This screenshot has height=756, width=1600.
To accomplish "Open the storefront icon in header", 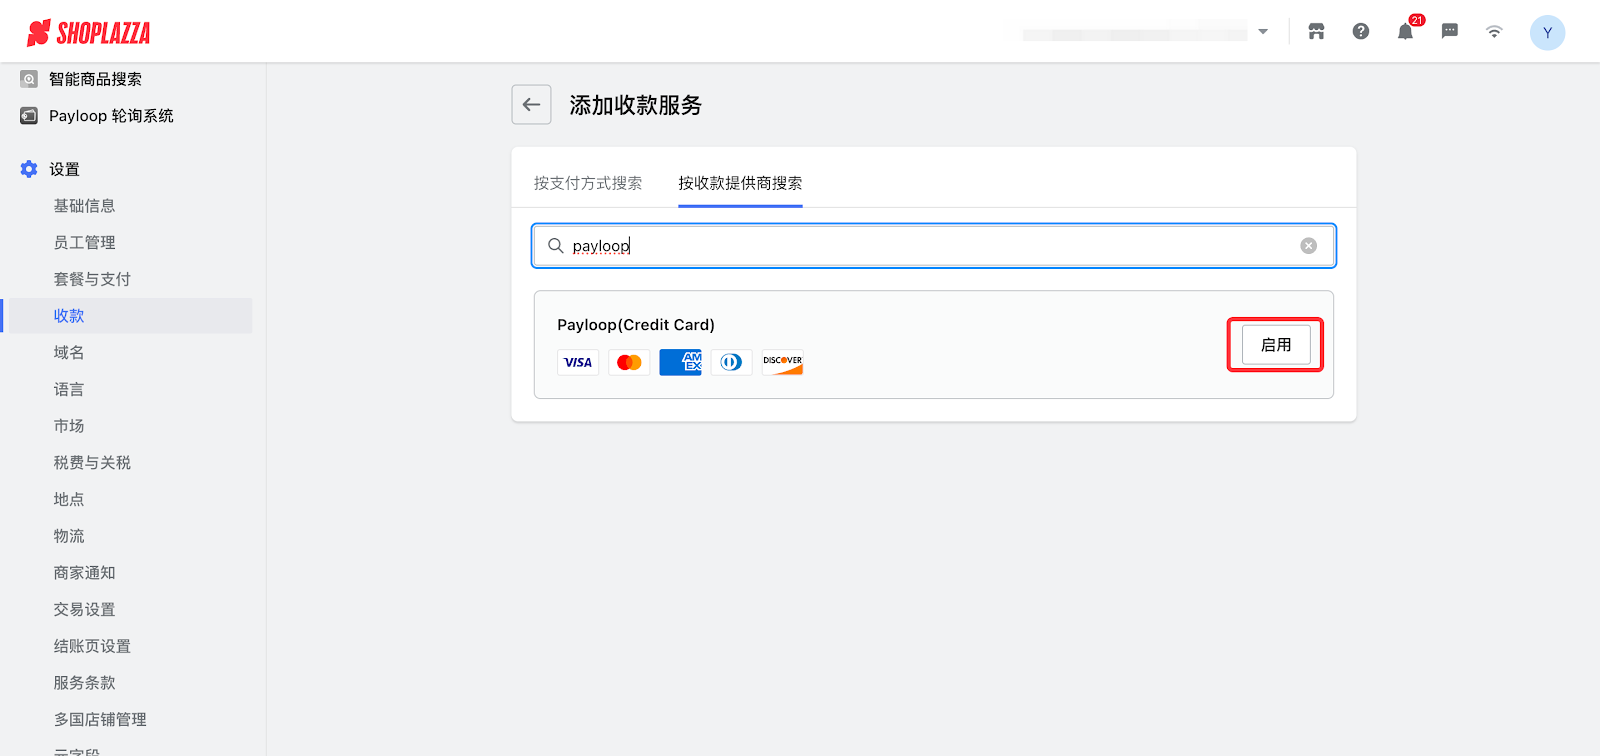I will click(1316, 32).
